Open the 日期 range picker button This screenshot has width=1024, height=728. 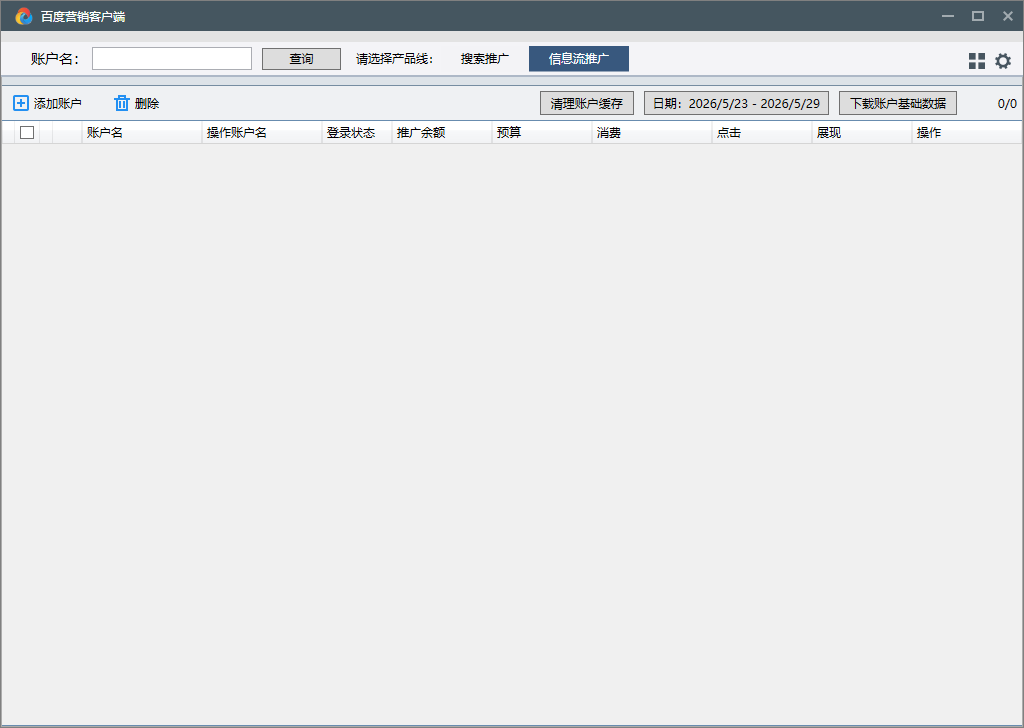click(x=736, y=103)
